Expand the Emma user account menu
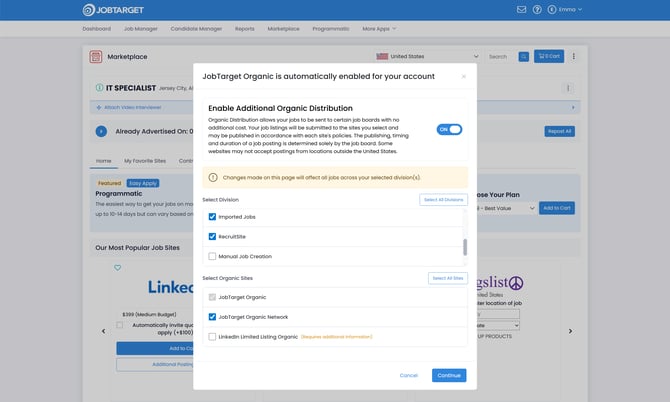The height and width of the screenshot is (402, 670). (568, 10)
